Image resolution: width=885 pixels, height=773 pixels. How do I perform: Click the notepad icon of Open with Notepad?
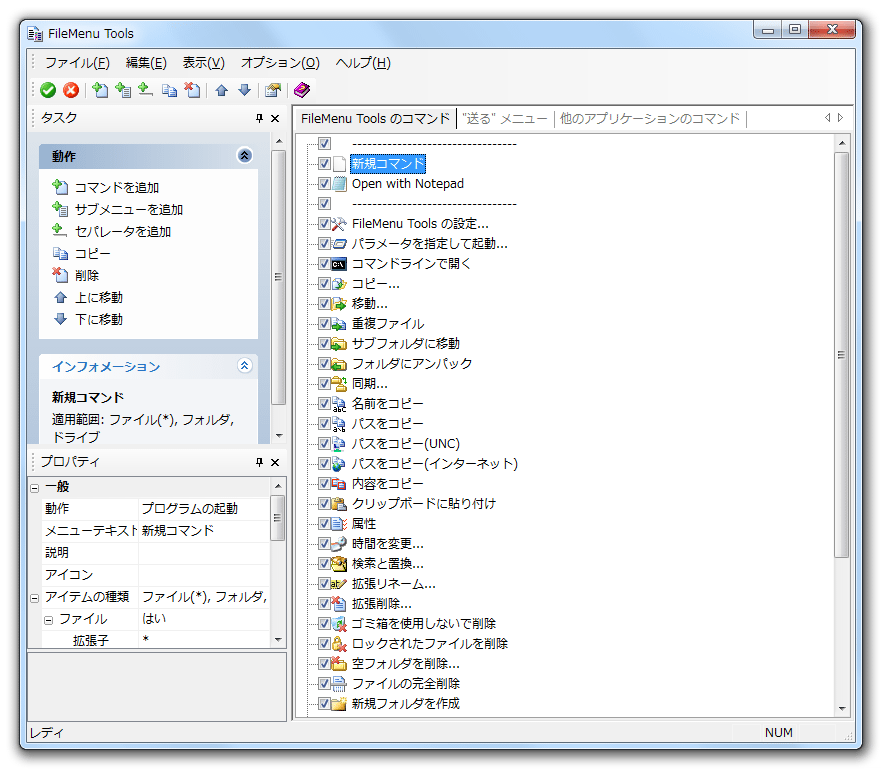(x=339, y=184)
